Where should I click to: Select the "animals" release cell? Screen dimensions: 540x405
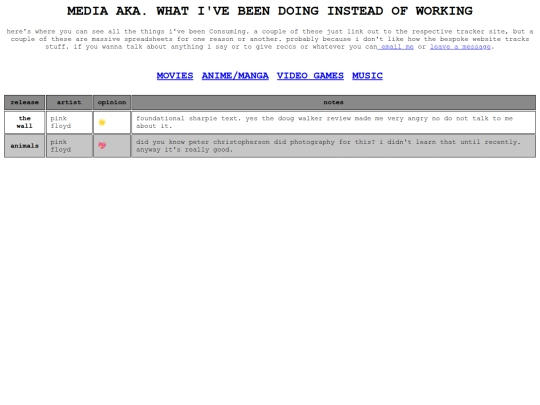click(24, 146)
